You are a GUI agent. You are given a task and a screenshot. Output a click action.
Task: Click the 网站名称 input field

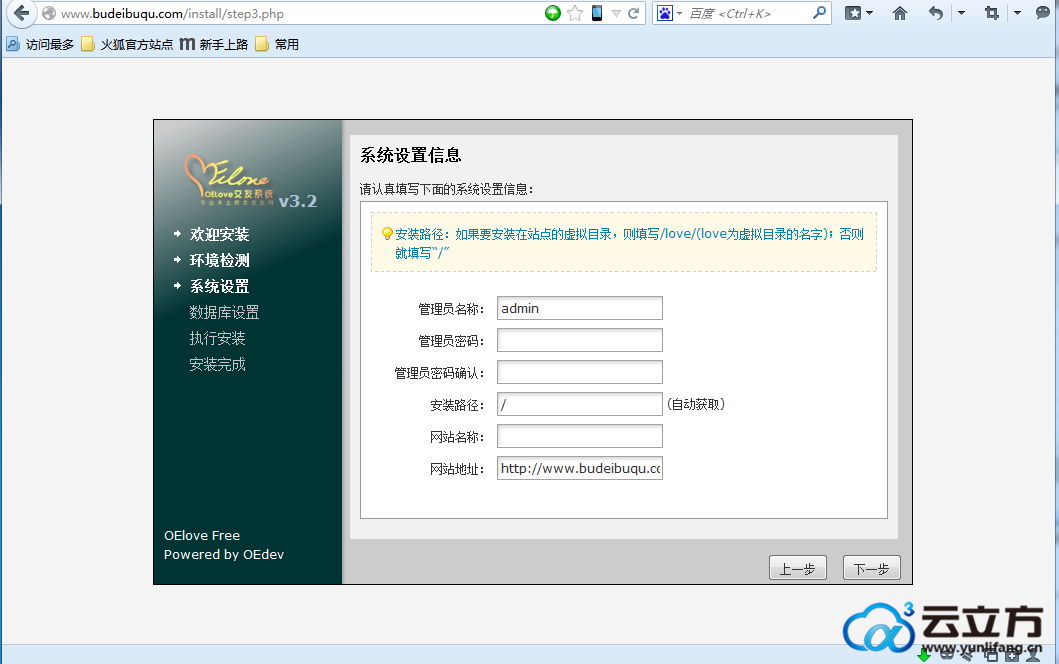[579, 436]
